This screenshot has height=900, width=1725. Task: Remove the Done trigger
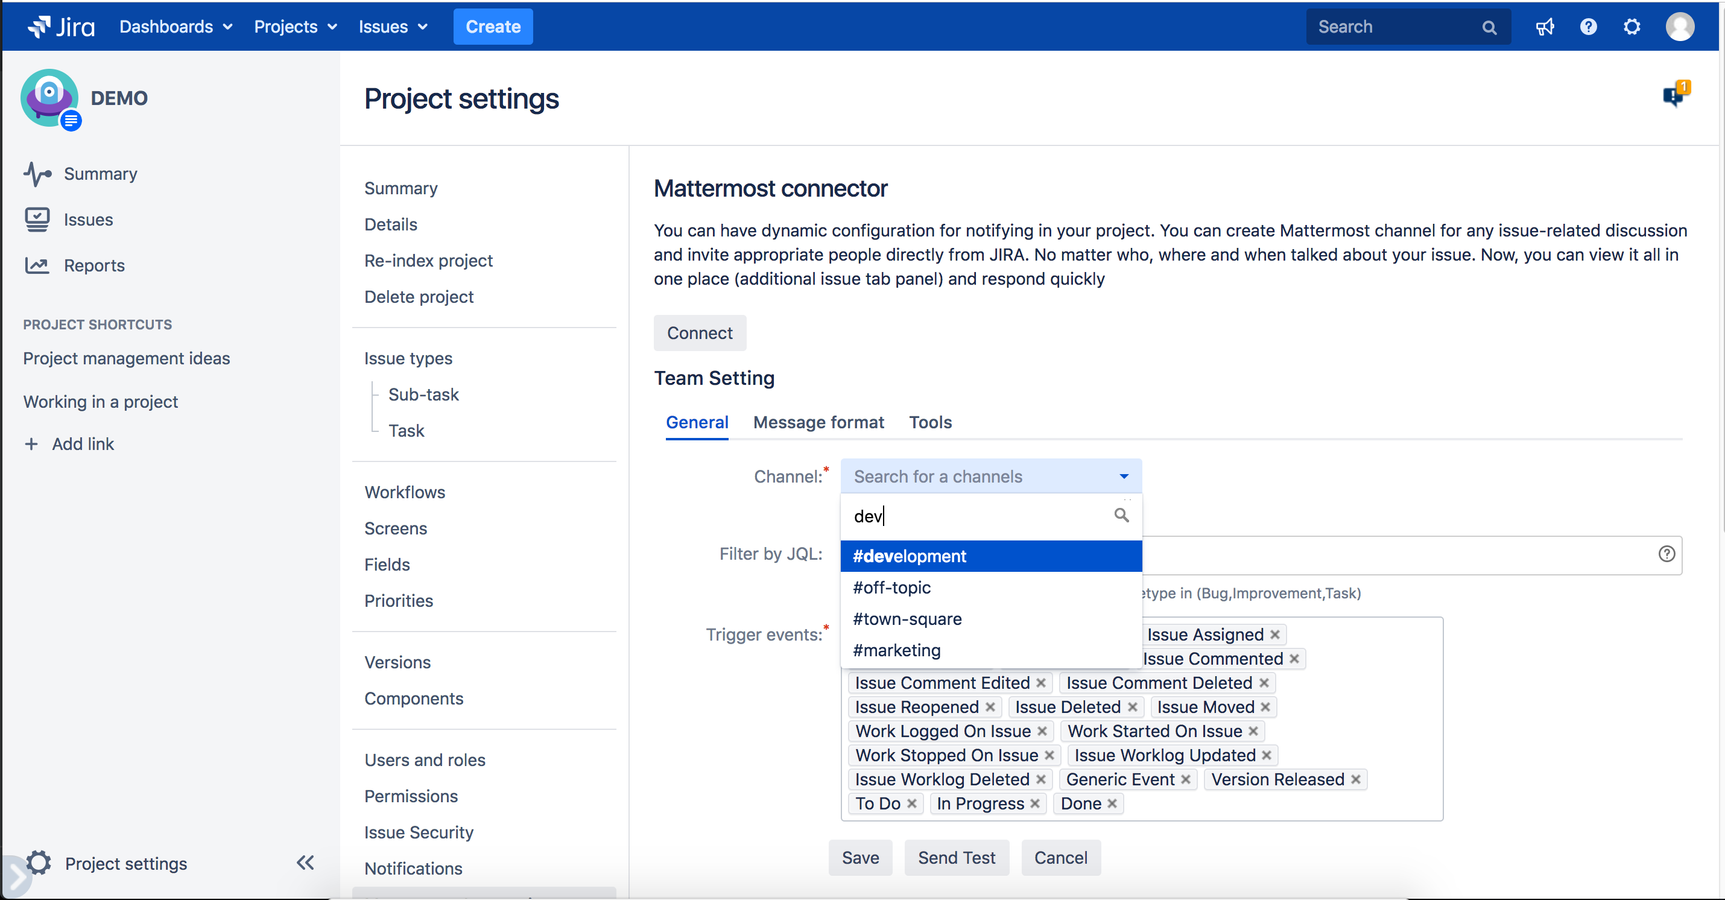1112,803
